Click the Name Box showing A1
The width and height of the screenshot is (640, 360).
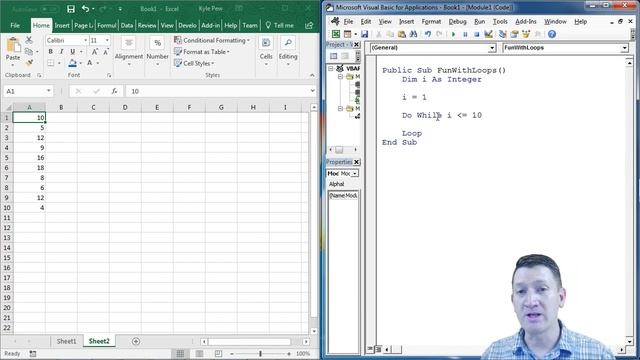click(28, 91)
